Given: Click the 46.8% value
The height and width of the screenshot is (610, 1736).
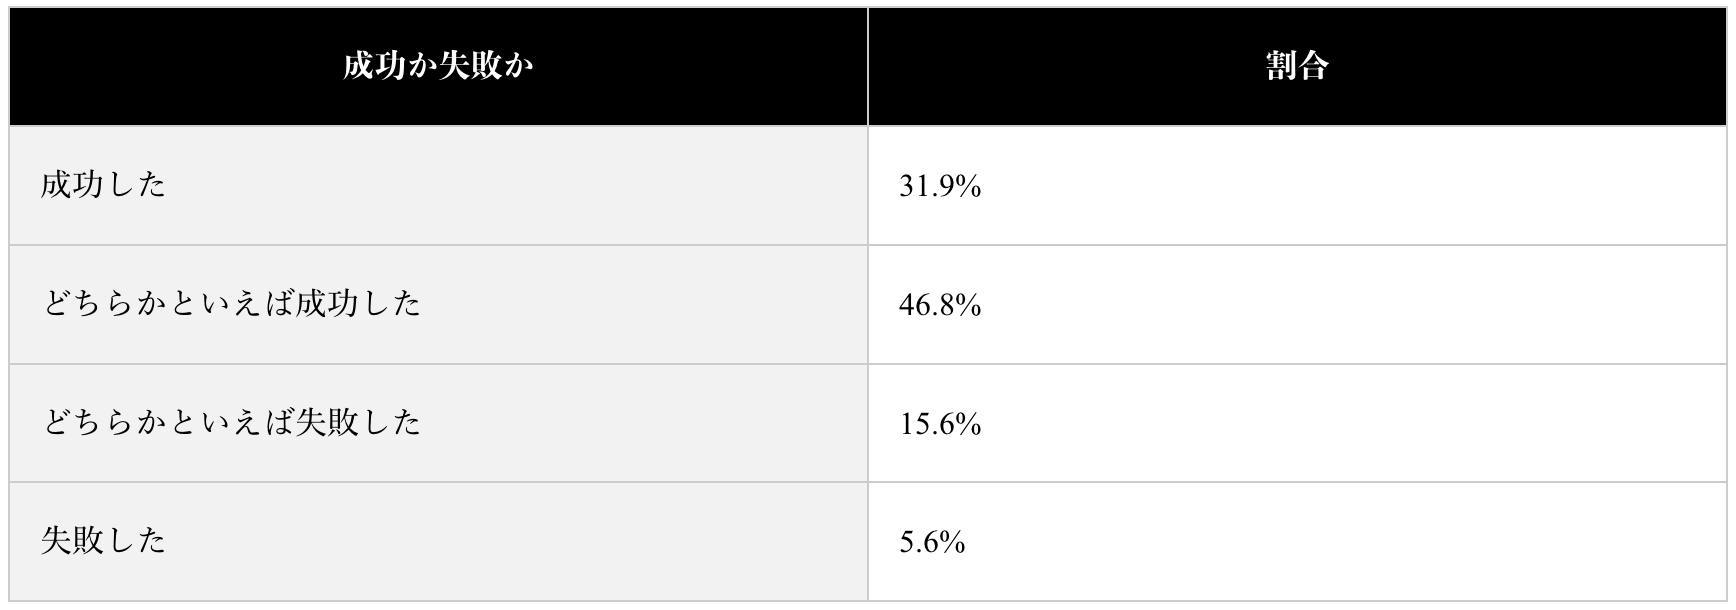Looking at the screenshot, I should point(940,305).
